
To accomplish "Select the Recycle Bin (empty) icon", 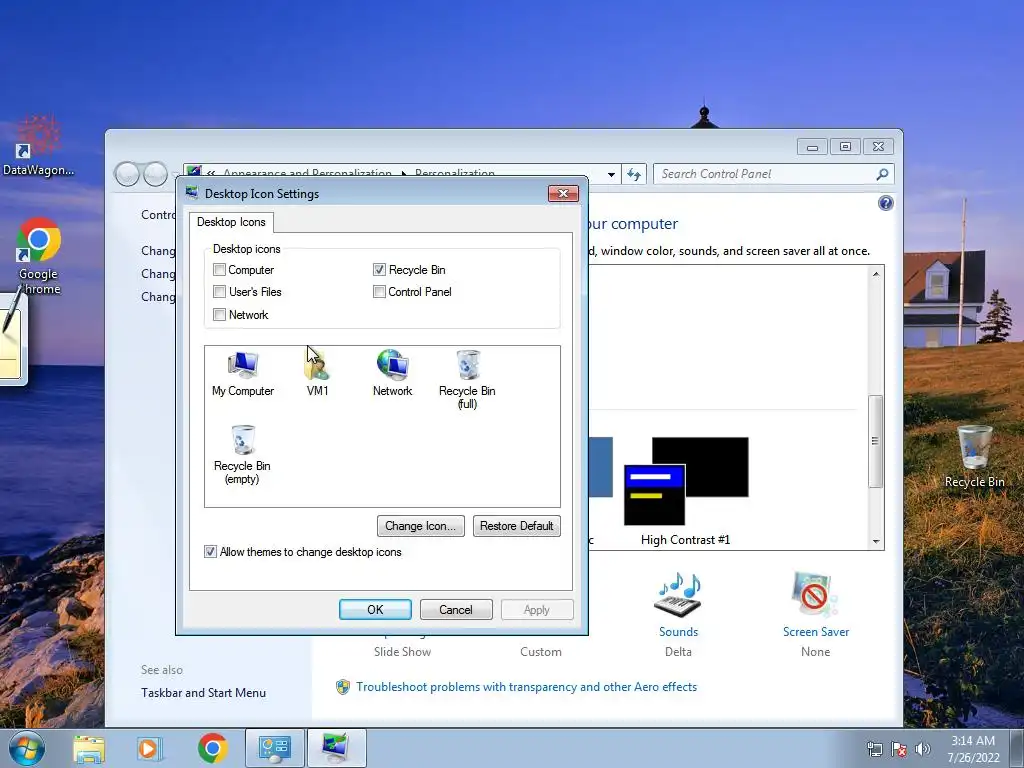I will 242,455.
